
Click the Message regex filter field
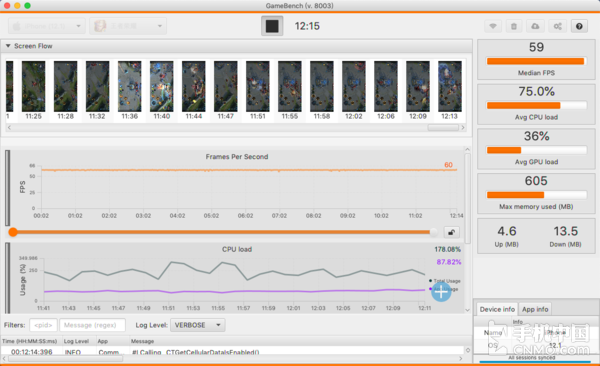click(92, 325)
